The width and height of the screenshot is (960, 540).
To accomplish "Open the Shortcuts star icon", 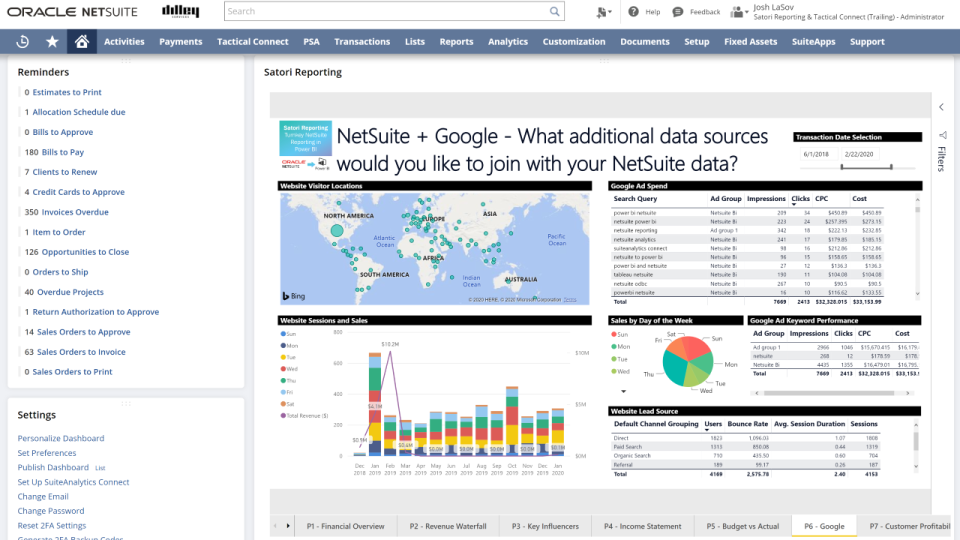I will point(52,42).
